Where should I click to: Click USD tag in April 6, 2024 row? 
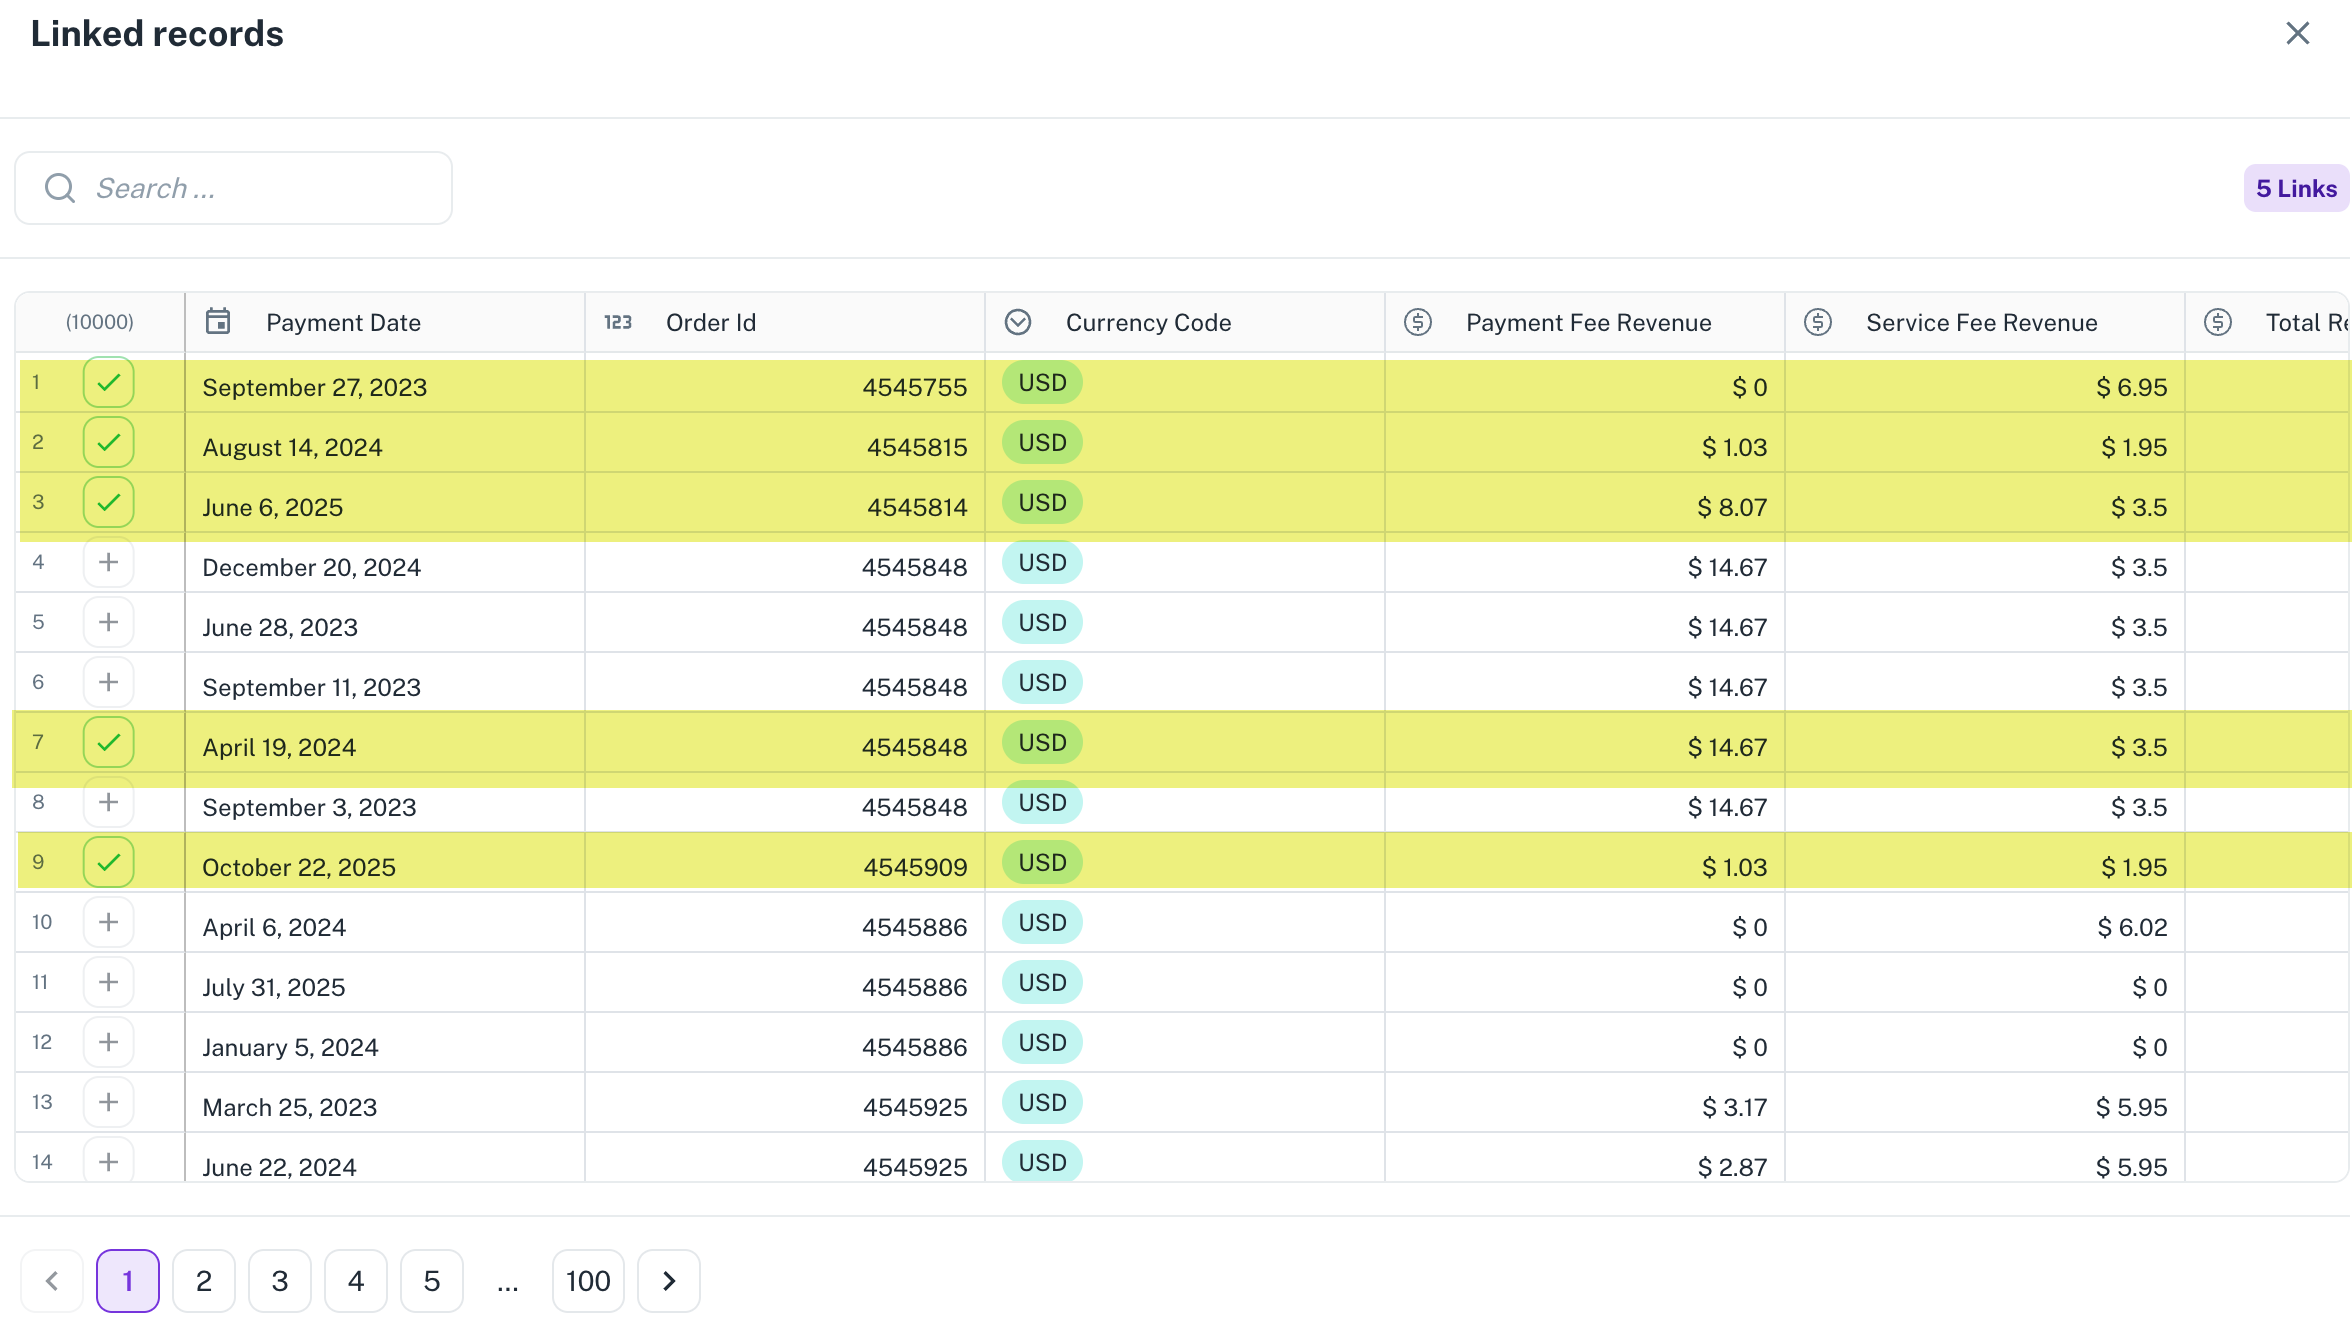(1043, 923)
